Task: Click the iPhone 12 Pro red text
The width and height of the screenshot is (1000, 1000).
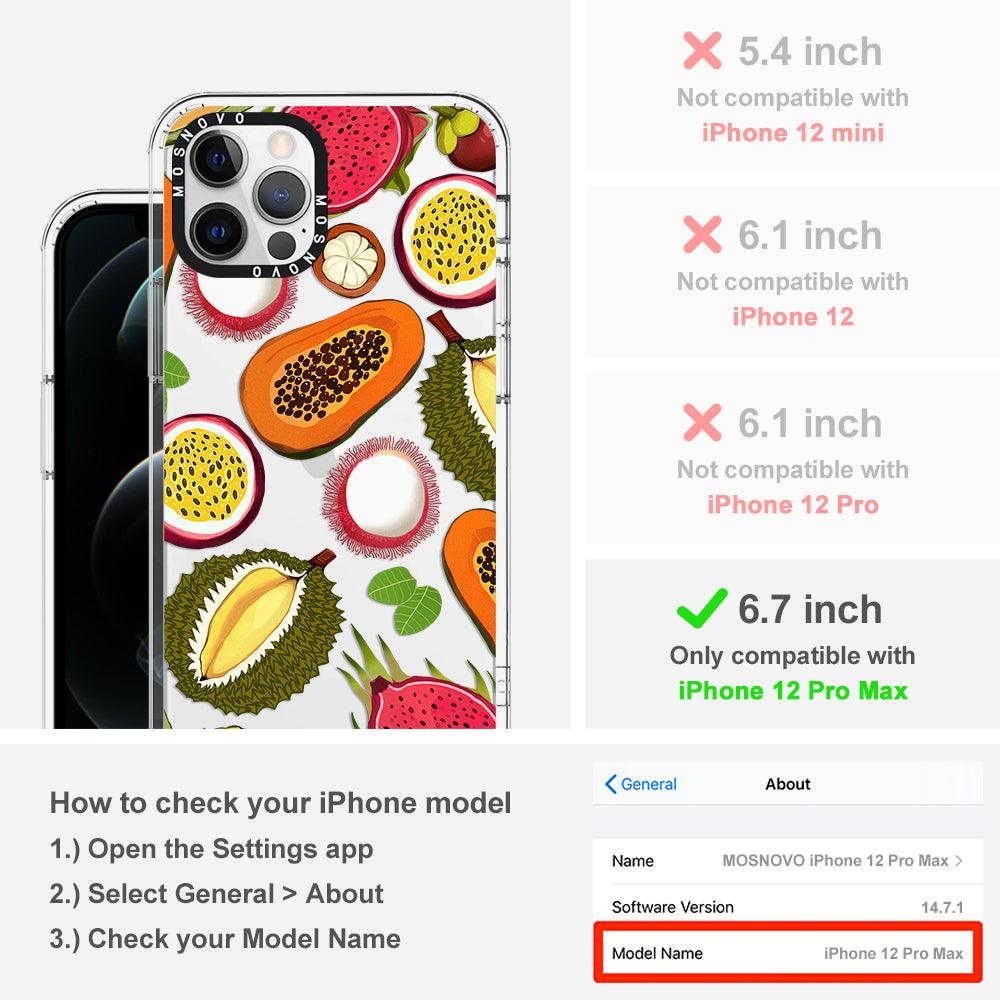Action: [x=793, y=504]
